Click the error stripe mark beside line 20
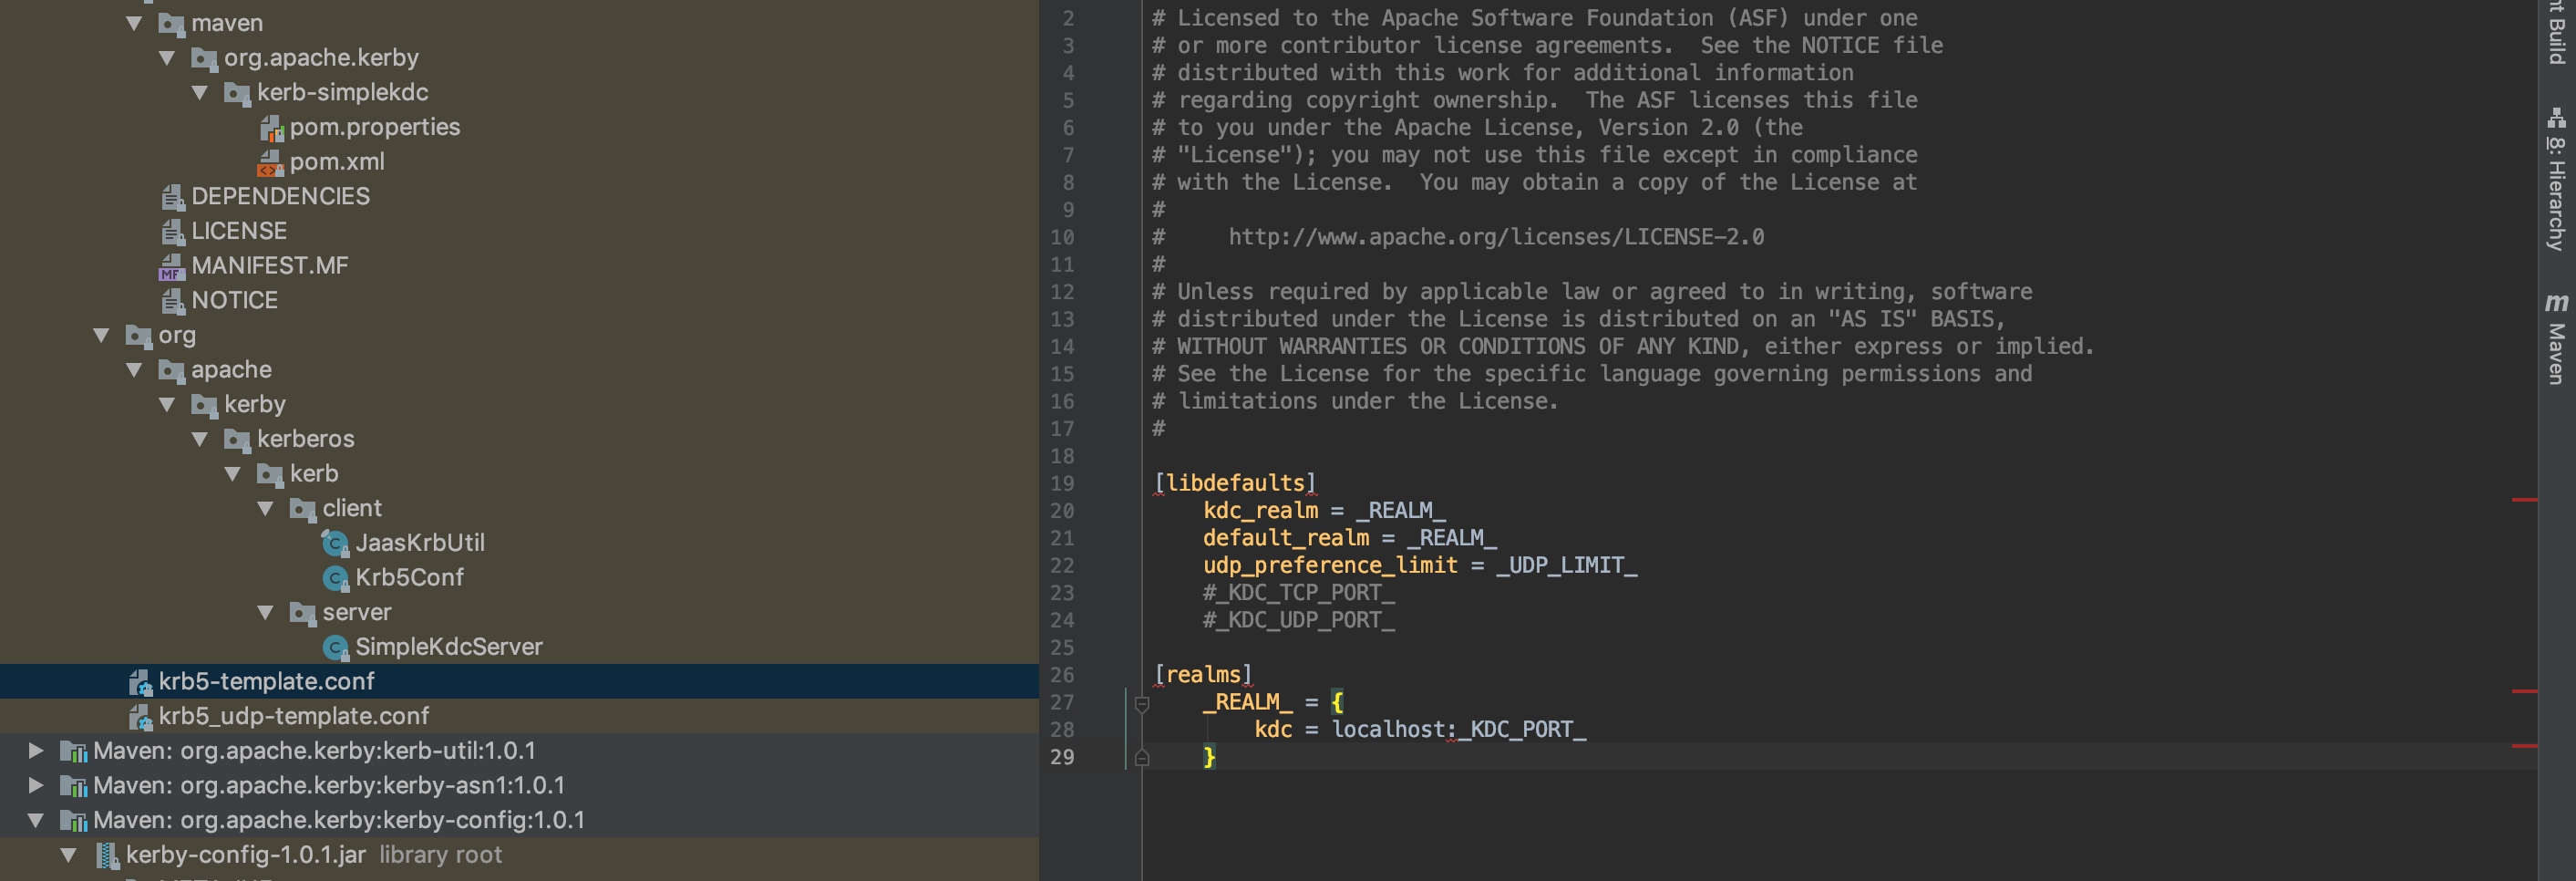The image size is (2576, 881). click(x=2524, y=499)
